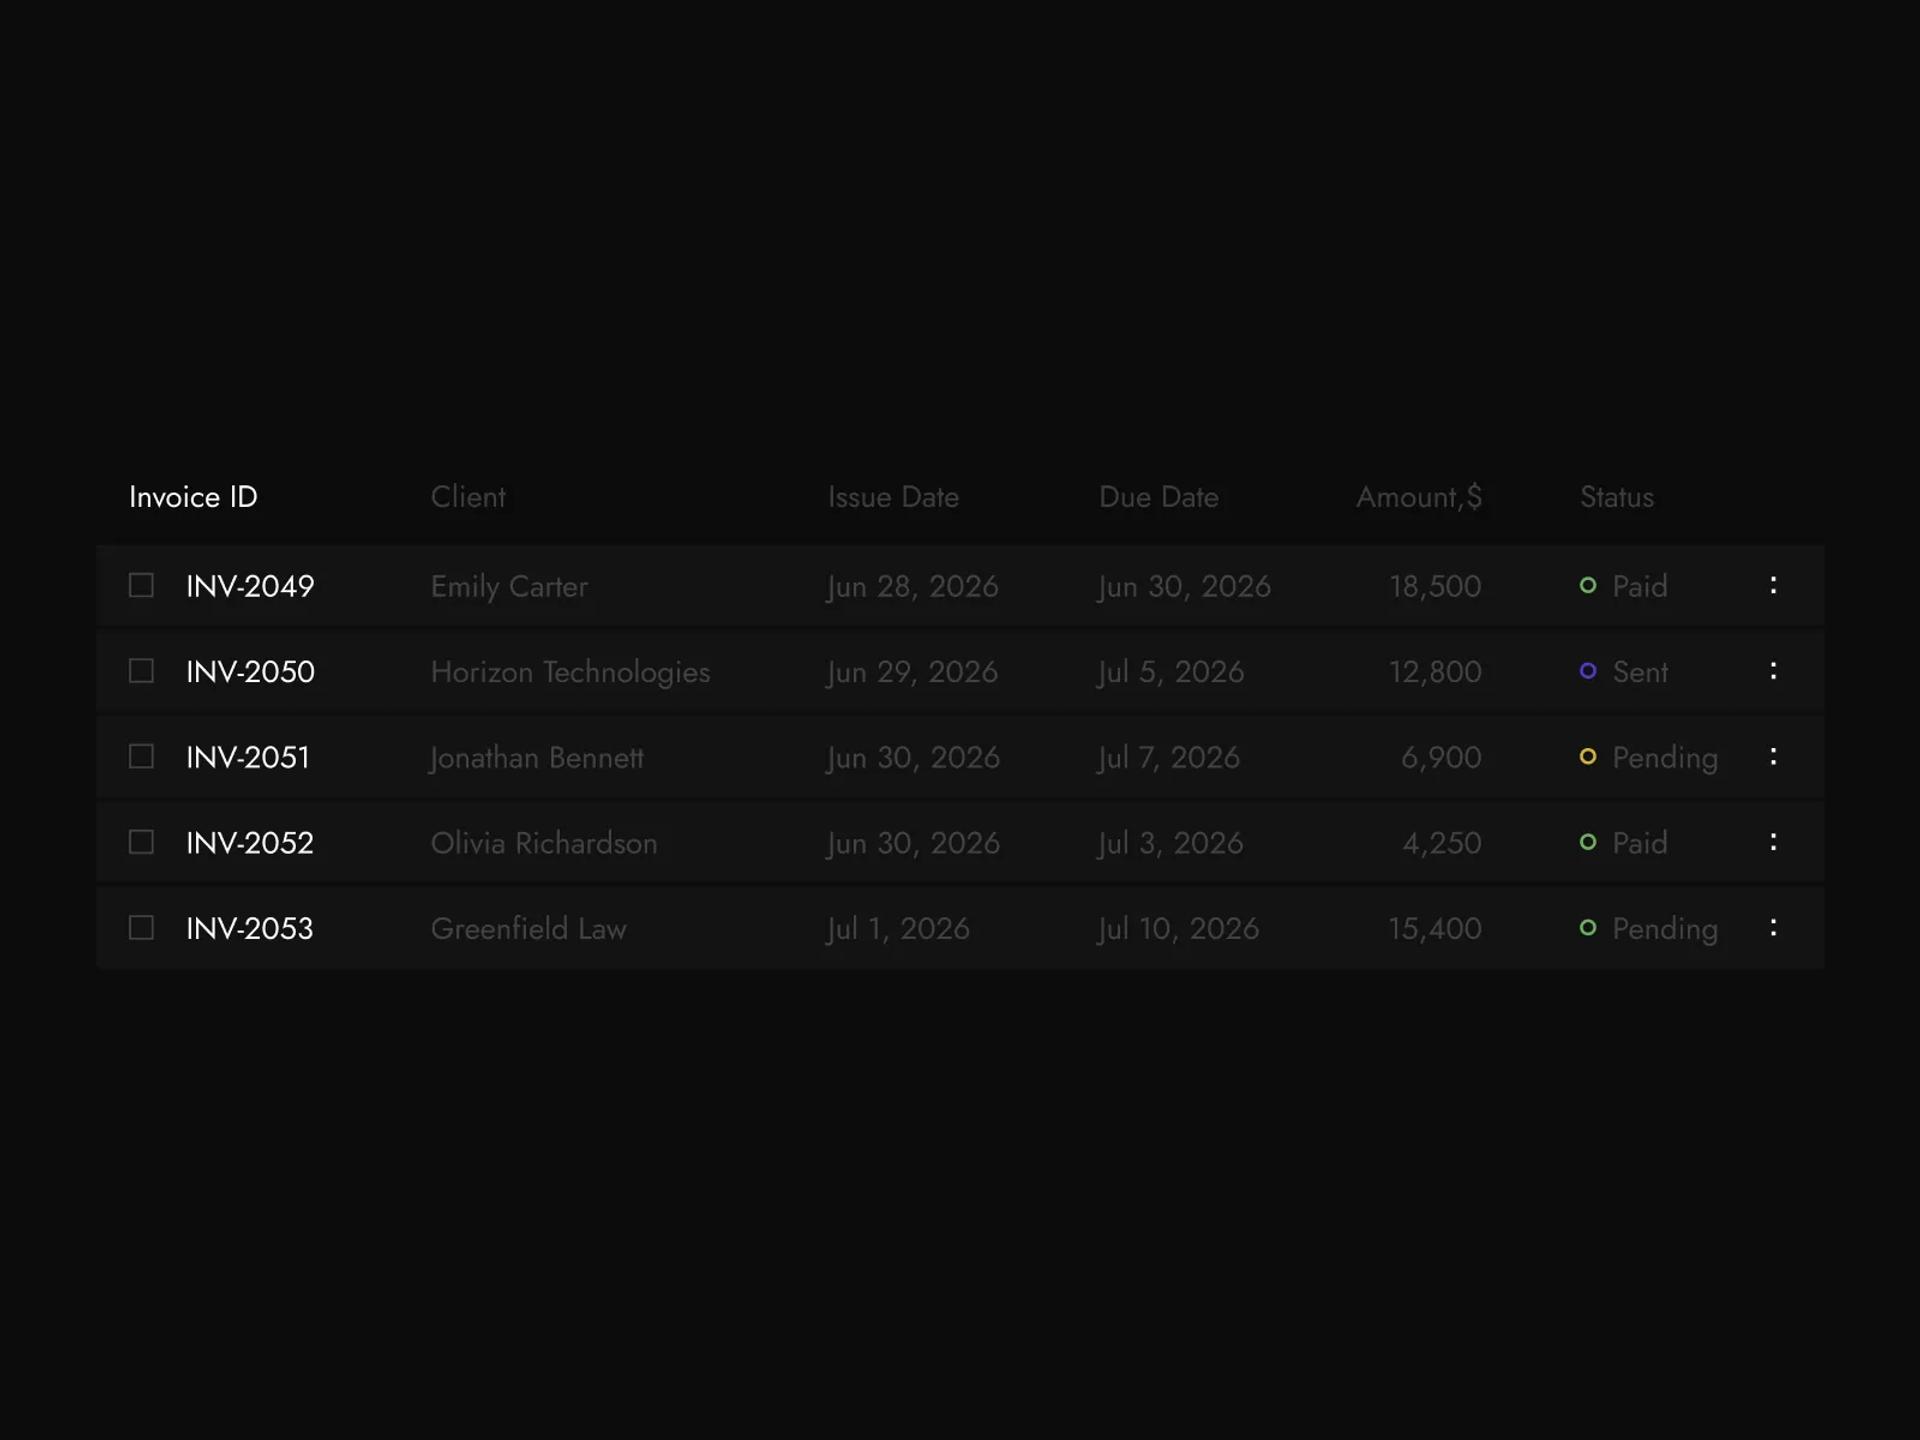The image size is (1920, 1440).
Task: Click the green status dot for INV-2052
Action: tap(1587, 842)
